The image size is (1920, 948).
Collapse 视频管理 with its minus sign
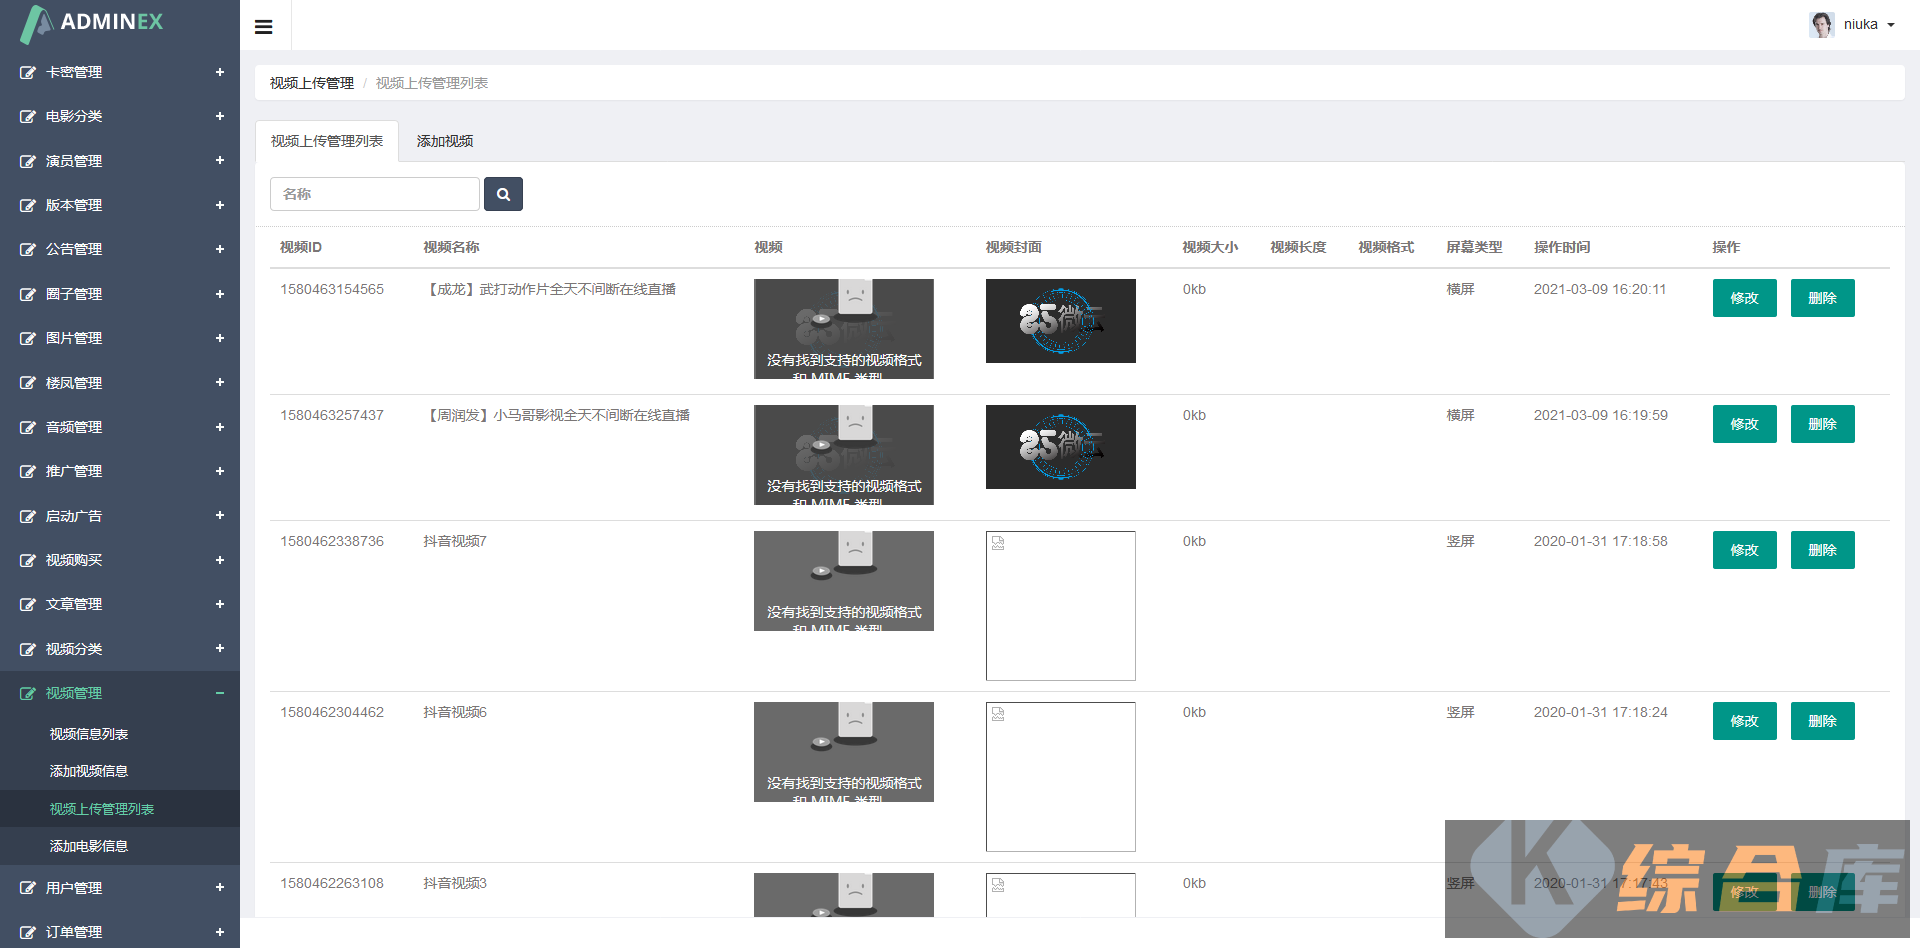click(x=220, y=693)
